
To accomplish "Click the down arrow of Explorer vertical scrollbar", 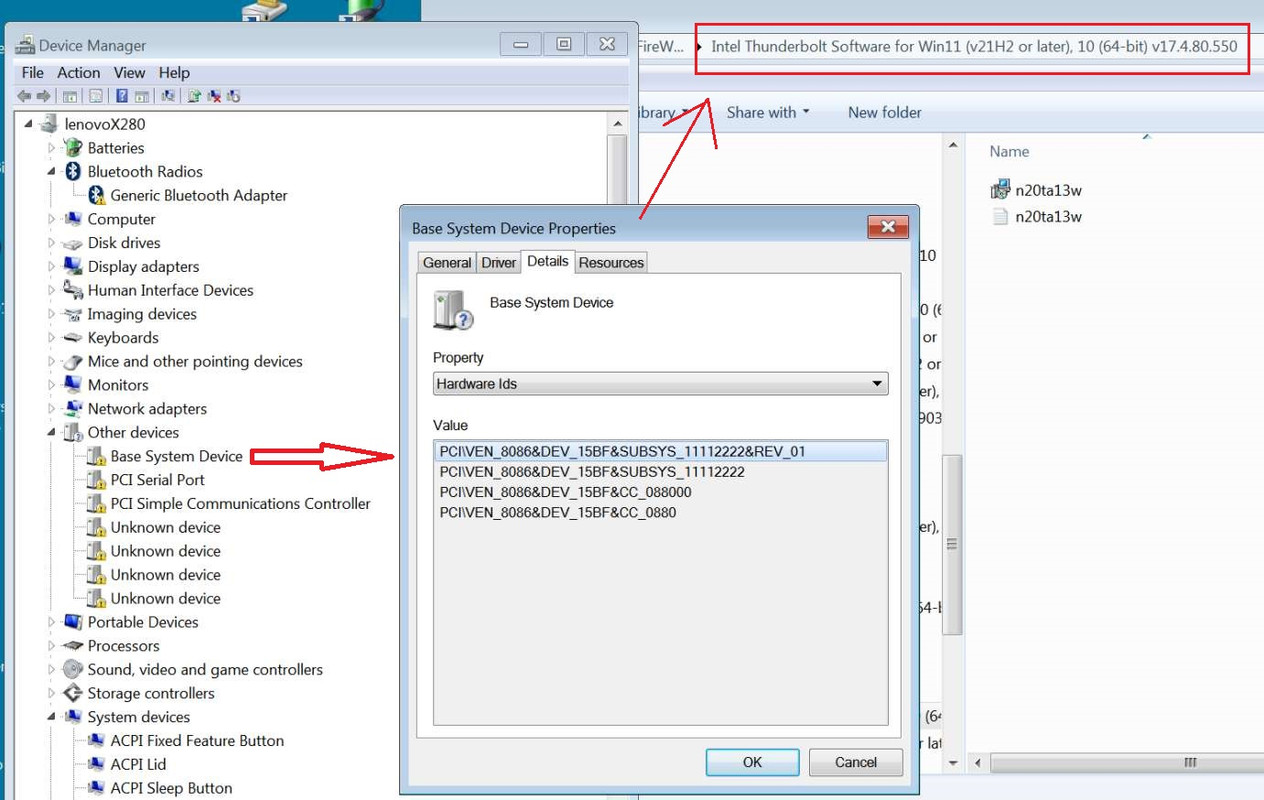I will click(953, 763).
